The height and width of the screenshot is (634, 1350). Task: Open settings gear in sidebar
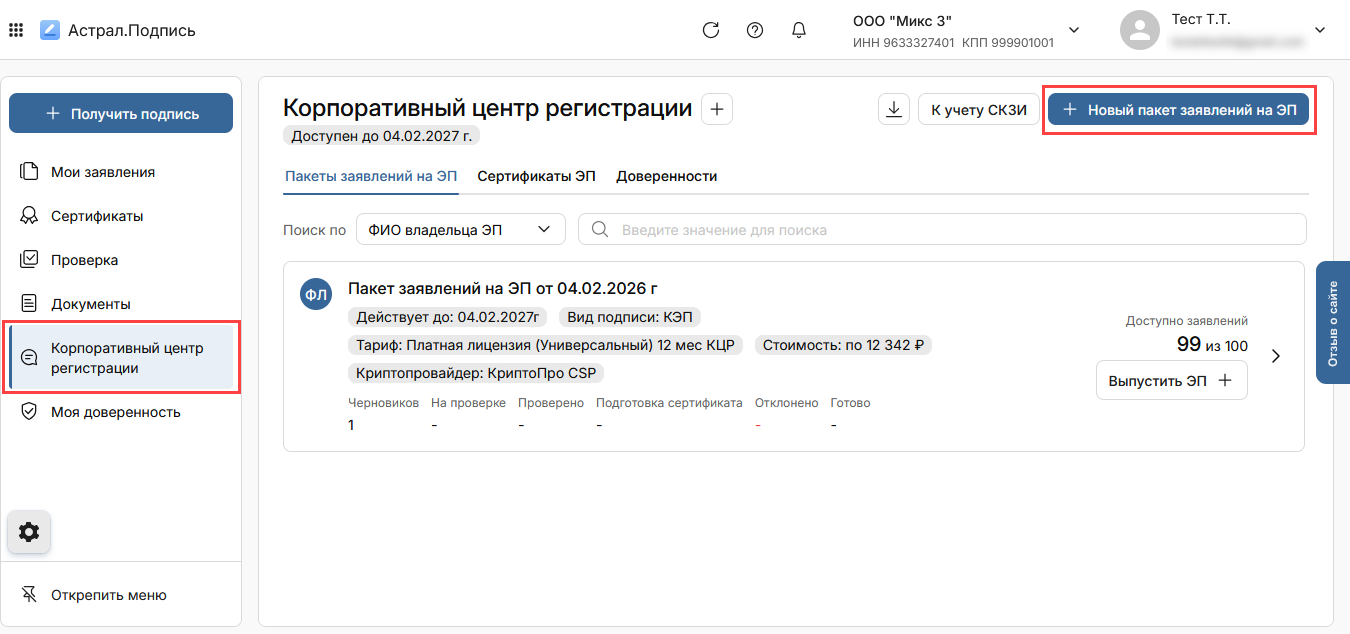click(x=29, y=532)
